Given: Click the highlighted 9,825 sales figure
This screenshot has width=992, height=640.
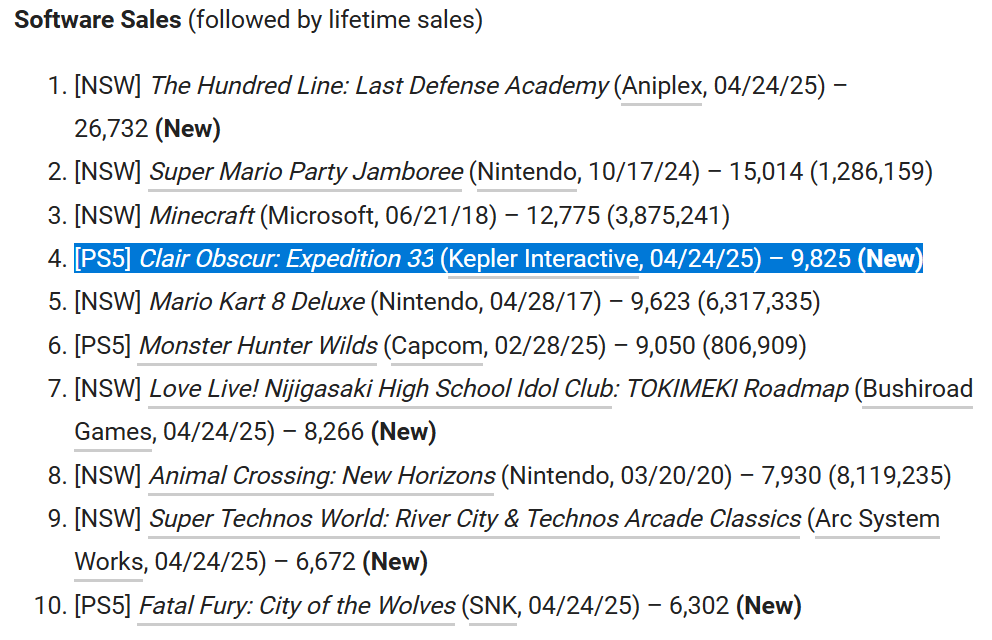Looking at the screenshot, I should point(820,259).
